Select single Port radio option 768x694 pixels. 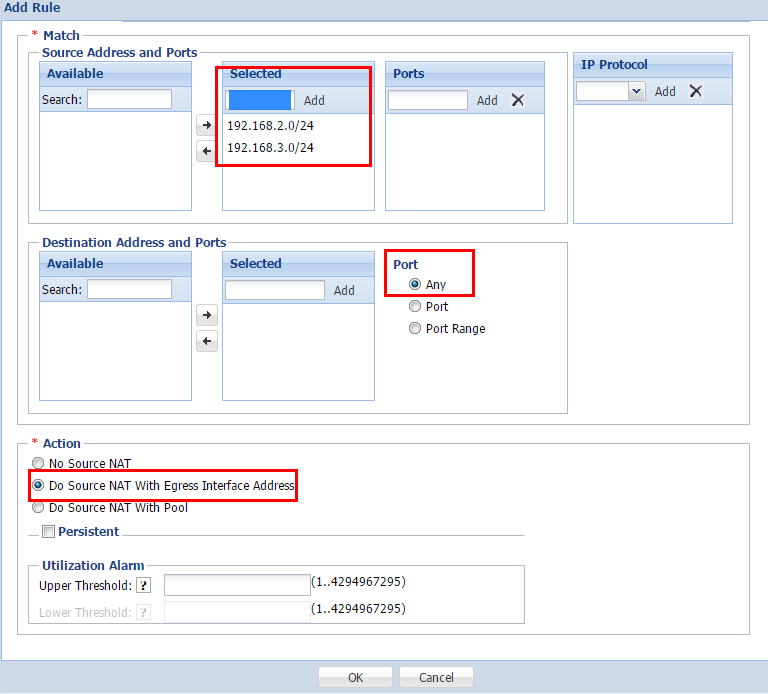coord(415,306)
